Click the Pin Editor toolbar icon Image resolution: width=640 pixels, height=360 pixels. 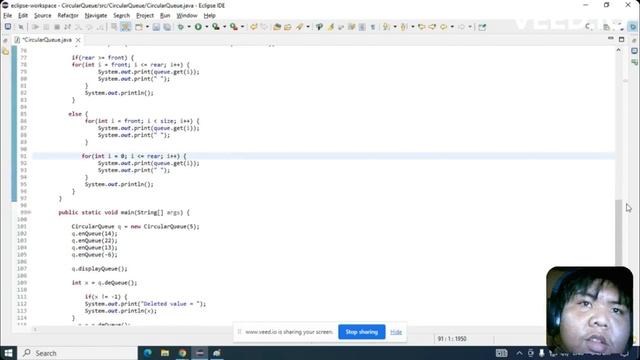(x=482, y=27)
